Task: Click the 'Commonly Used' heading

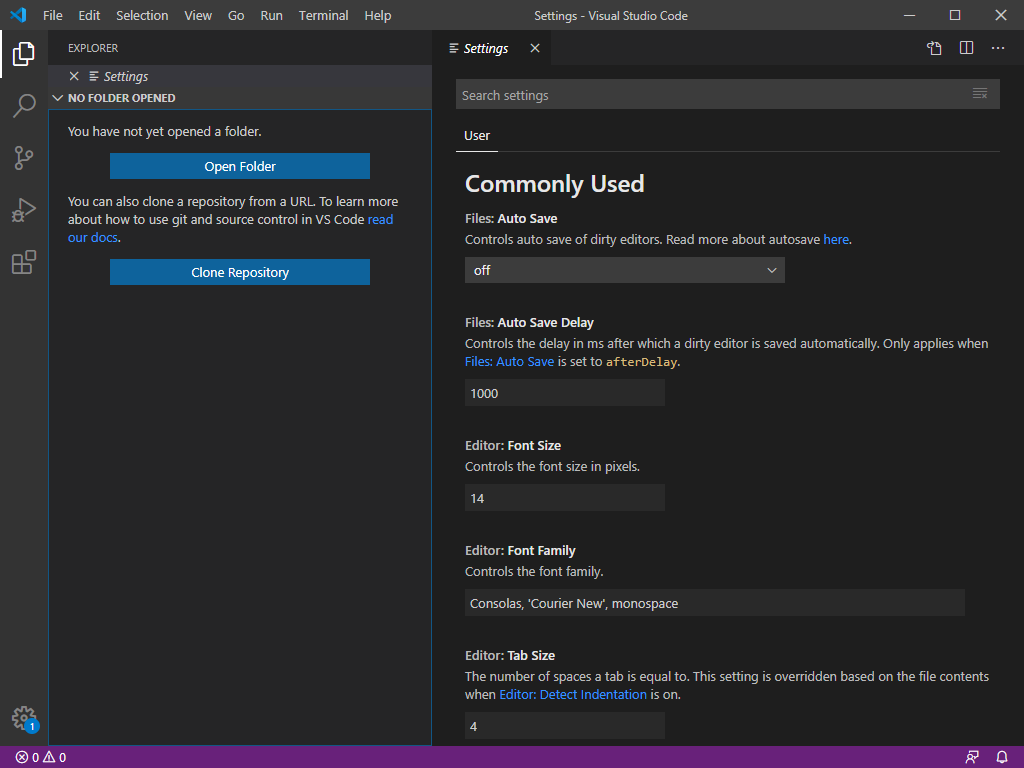Action: click(554, 184)
